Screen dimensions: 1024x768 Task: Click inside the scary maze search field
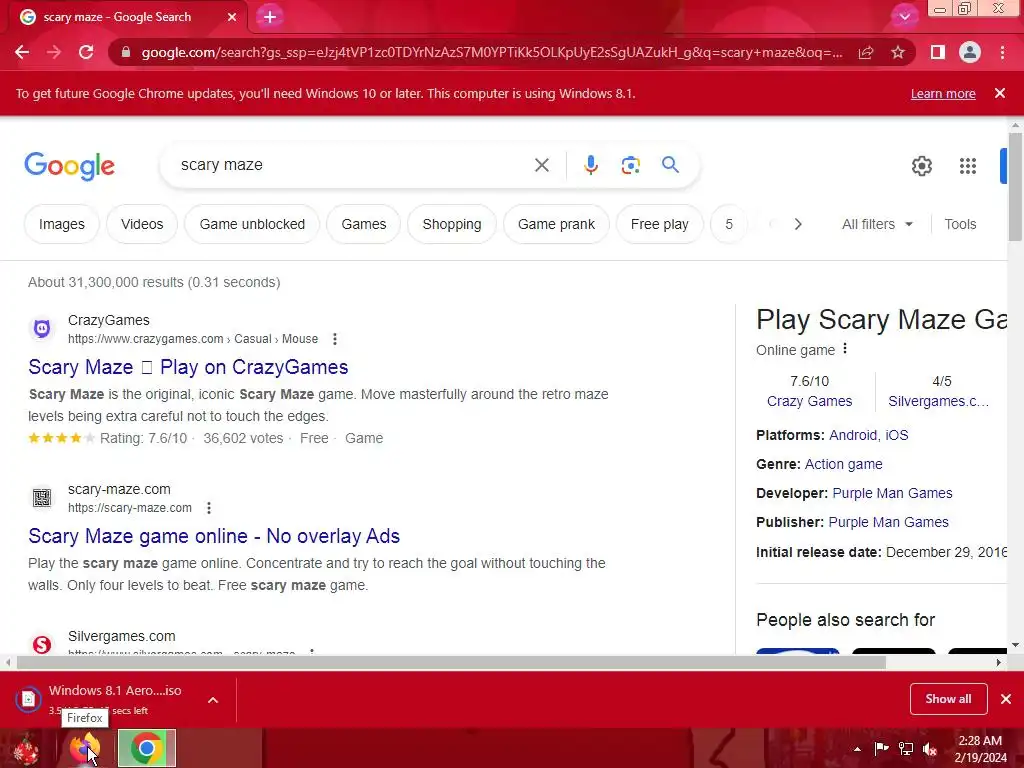(x=353, y=165)
